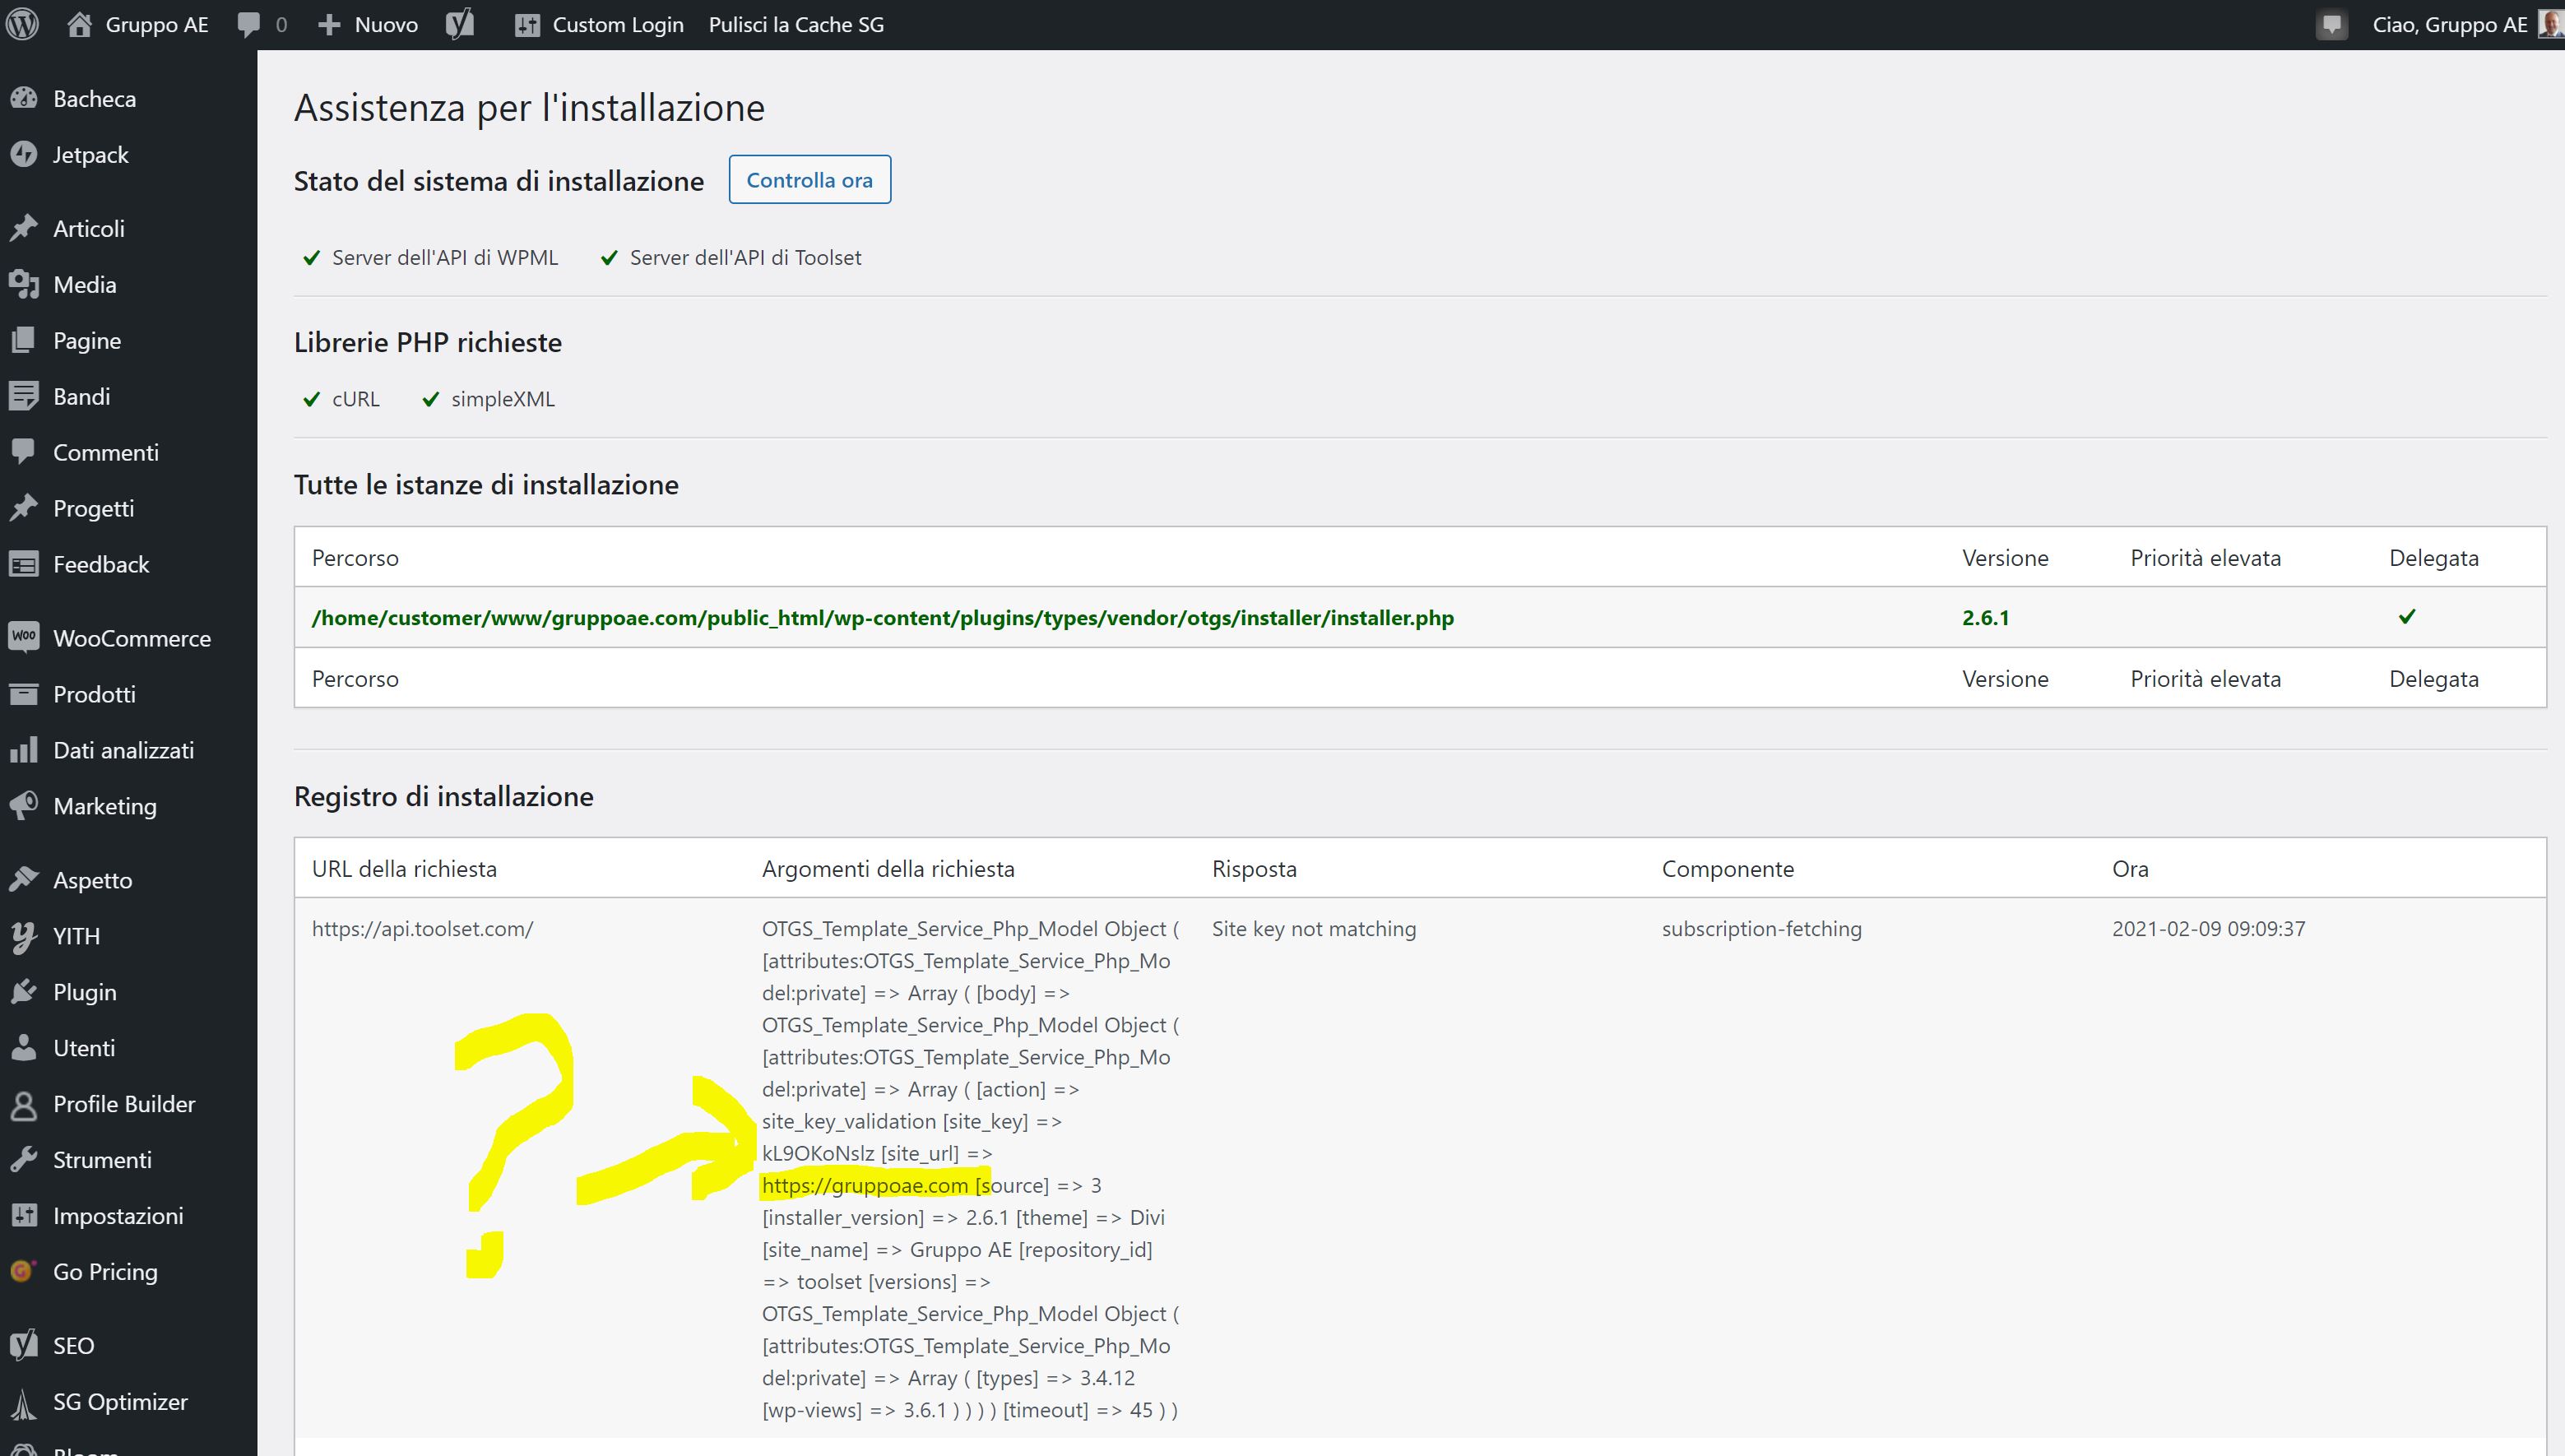Click the Articoli pin icon
Screen dimensions: 2565x1456
pos(24,228)
